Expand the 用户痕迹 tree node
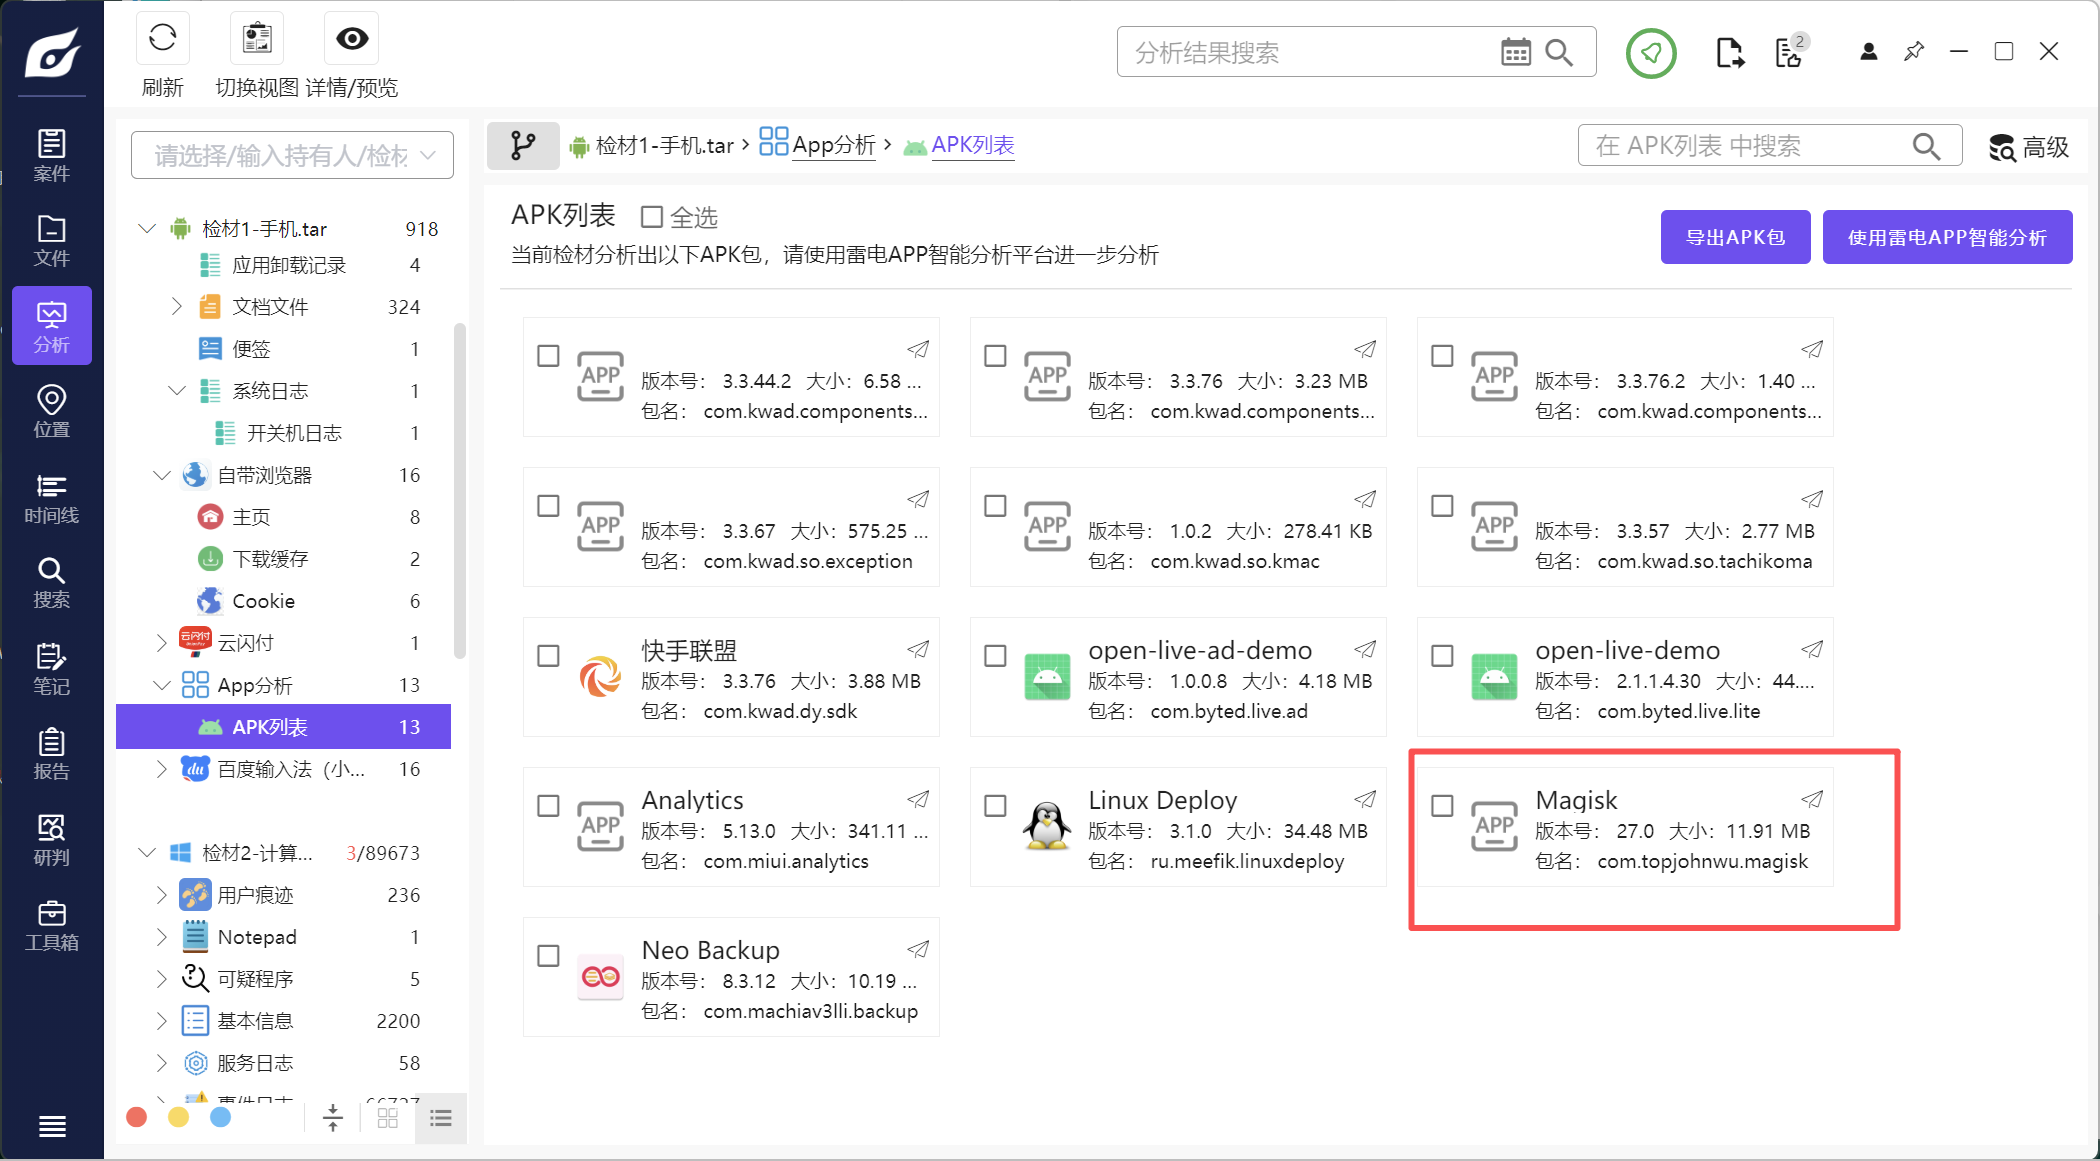 tap(162, 895)
